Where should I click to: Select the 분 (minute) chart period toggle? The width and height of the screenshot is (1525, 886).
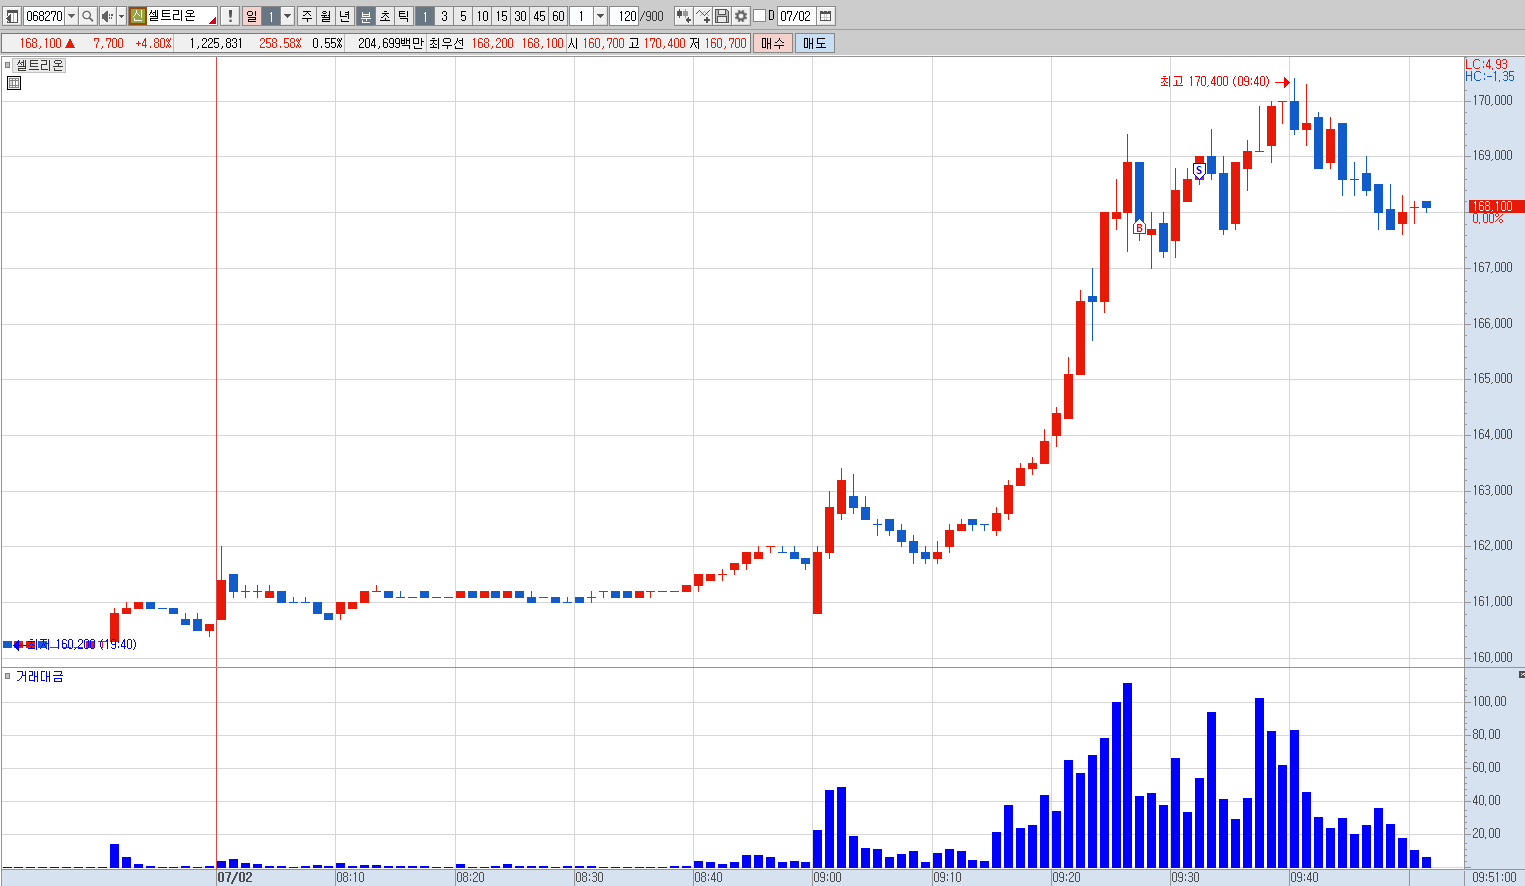click(x=366, y=16)
